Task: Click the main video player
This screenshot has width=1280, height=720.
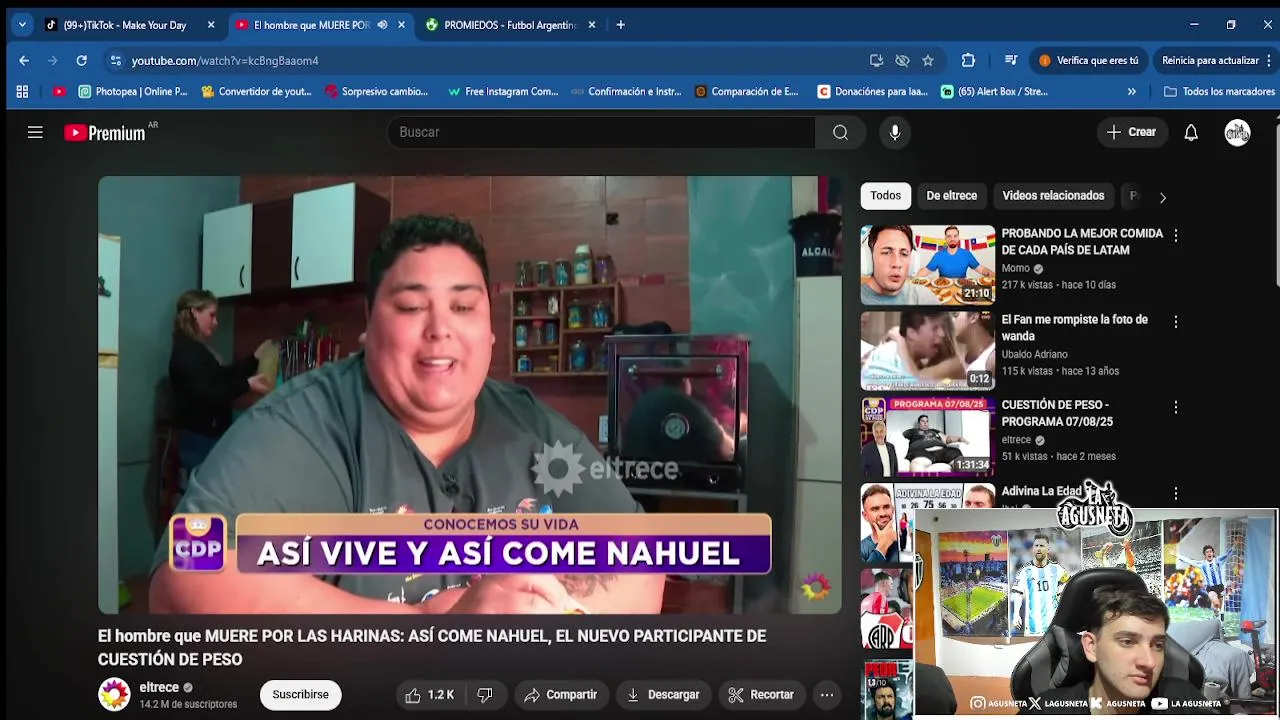Action: pyautogui.click(x=469, y=395)
